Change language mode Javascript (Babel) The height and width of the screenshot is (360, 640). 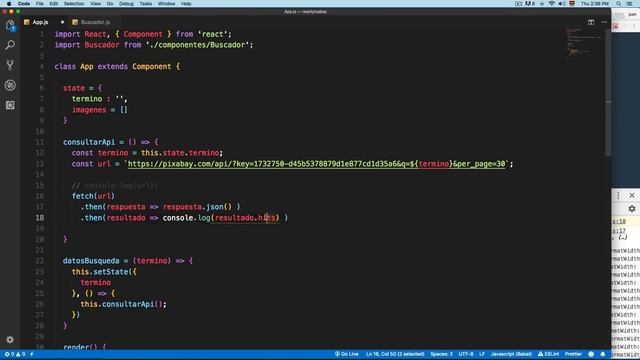pyautogui.click(x=511, y=354)
